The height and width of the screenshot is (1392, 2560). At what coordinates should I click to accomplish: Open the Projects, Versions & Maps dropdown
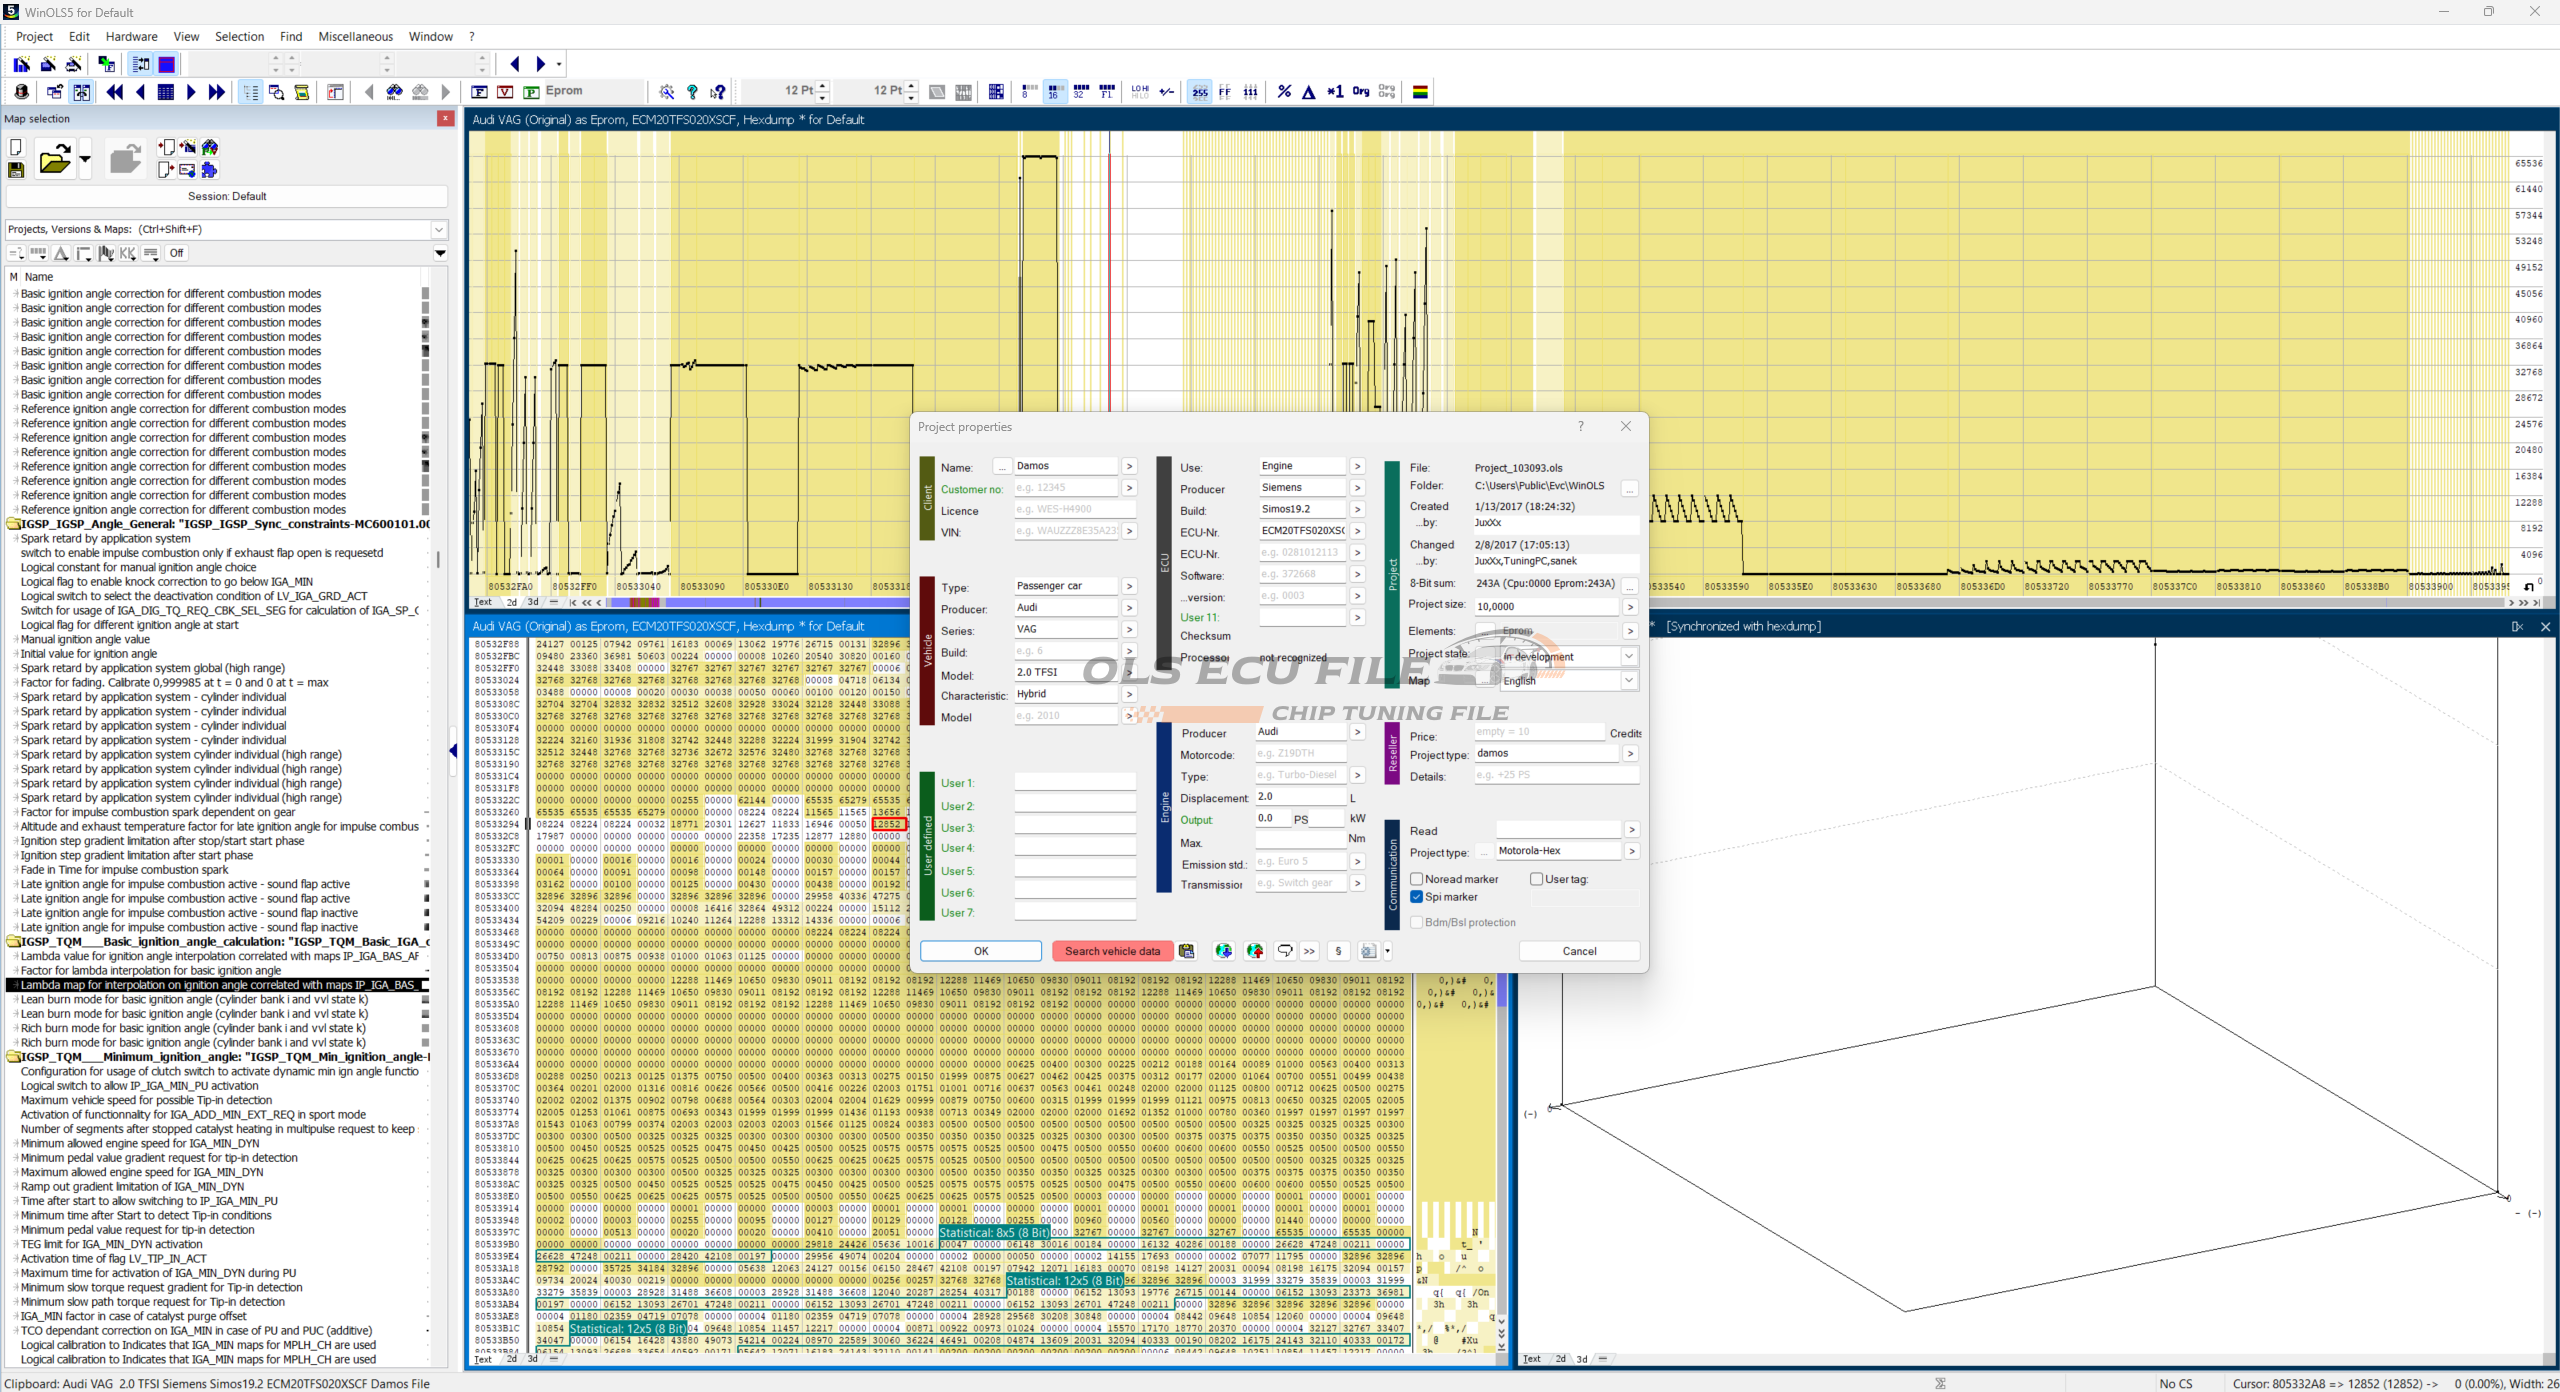click(x=438, y=230)
